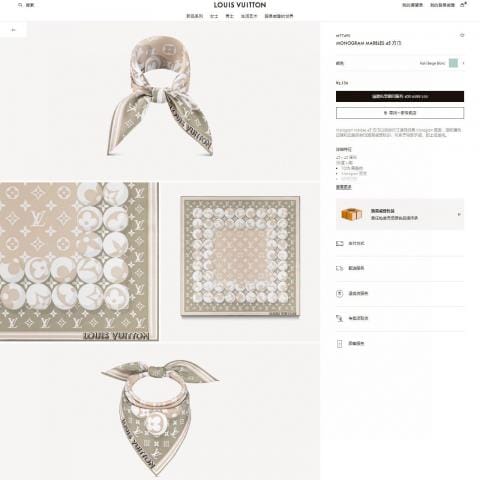Click the payment card icon row
This screenshot has height=480, width=480.
400,244
